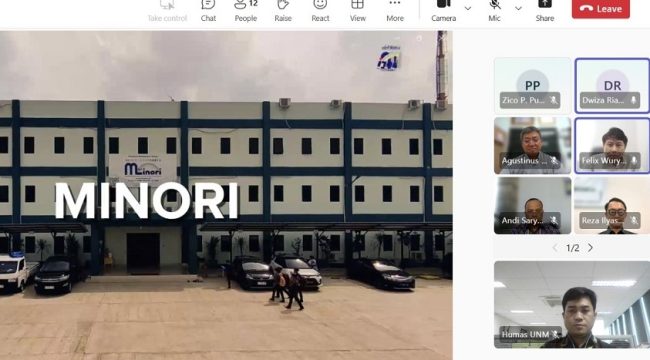Image resolution: width=650 pixels, height=360 pixels.
Task: Select Zico P. Pu... participant tile
Action: pyautogui.click(x=532, y=86)
